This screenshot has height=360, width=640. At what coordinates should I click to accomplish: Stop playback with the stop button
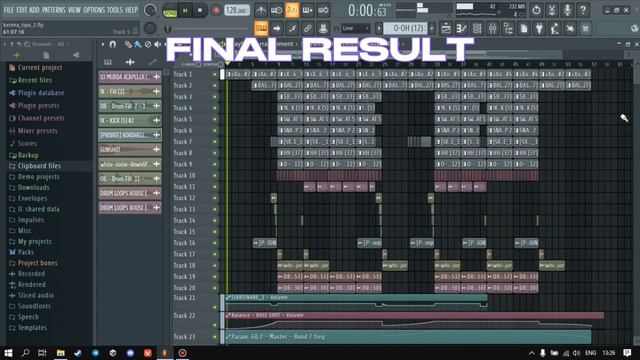point(200,10)
